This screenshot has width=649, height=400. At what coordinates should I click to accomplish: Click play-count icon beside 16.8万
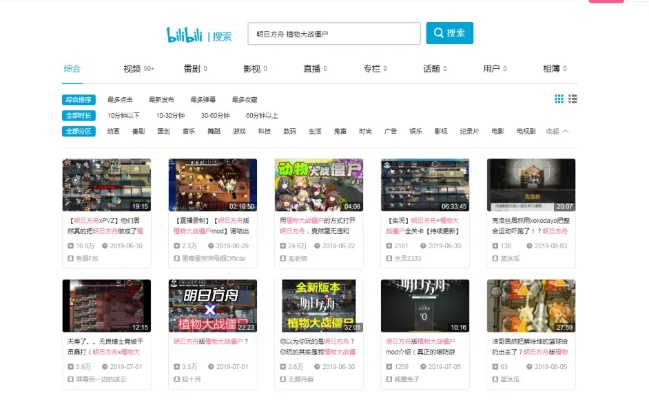(x=71, y=246)
